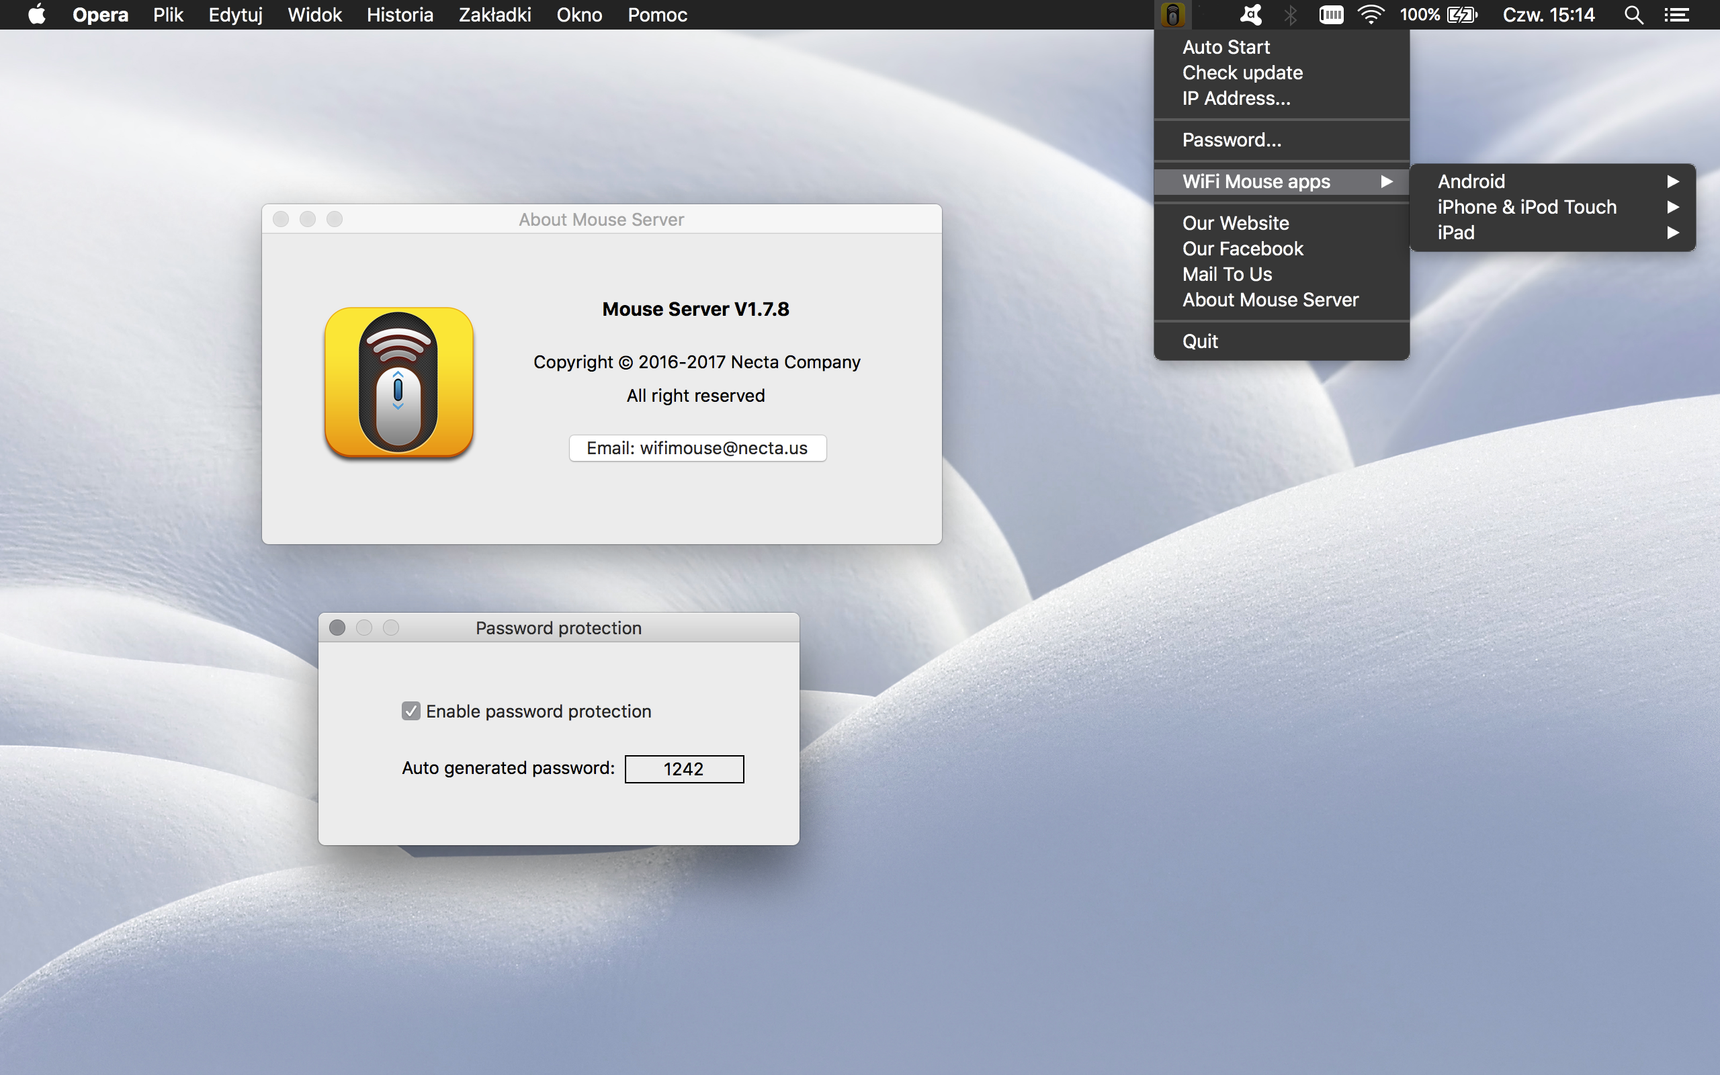This screenshot has width=1720, height=1075.
Task: Click the Bluetooth status icon
Action: [1290, 15]
